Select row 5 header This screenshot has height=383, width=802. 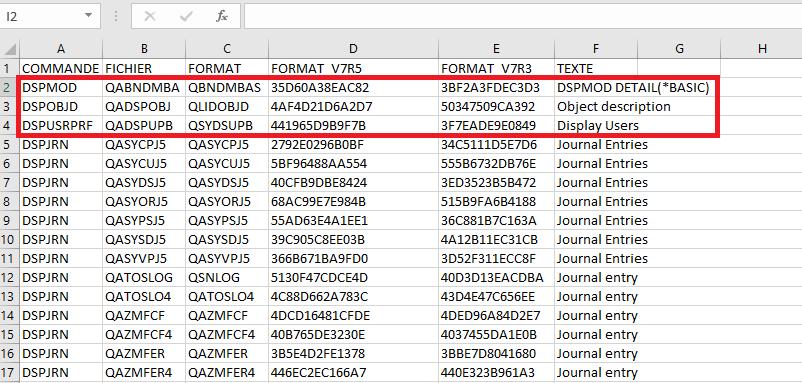tap(10, 144)
